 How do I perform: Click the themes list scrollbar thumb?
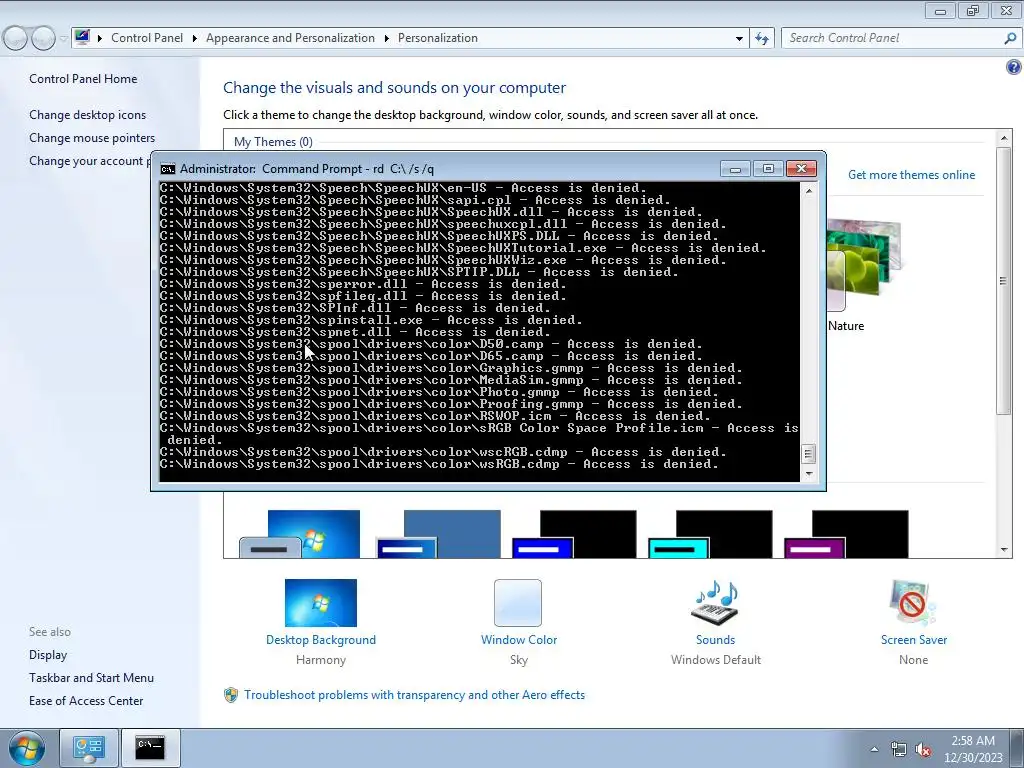[x=1004, y=280]
